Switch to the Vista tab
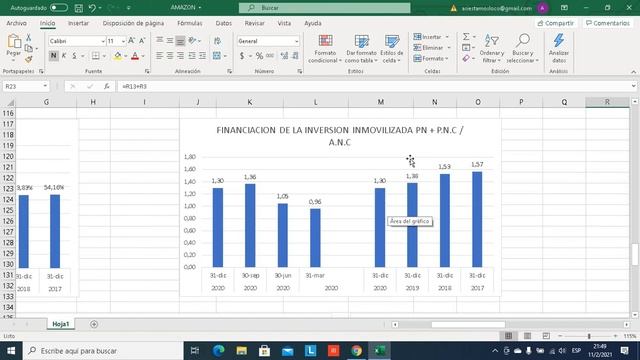640x360 pixels. click(284, 23)
